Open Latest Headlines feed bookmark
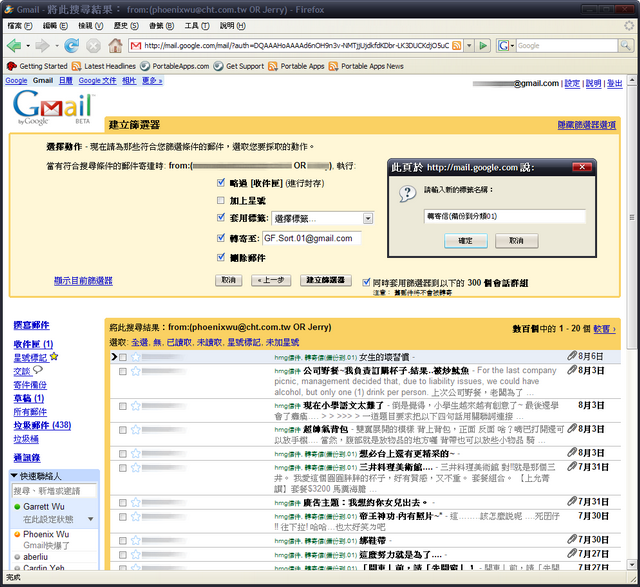This screenshot has width=640, height=587. point(104,66)
